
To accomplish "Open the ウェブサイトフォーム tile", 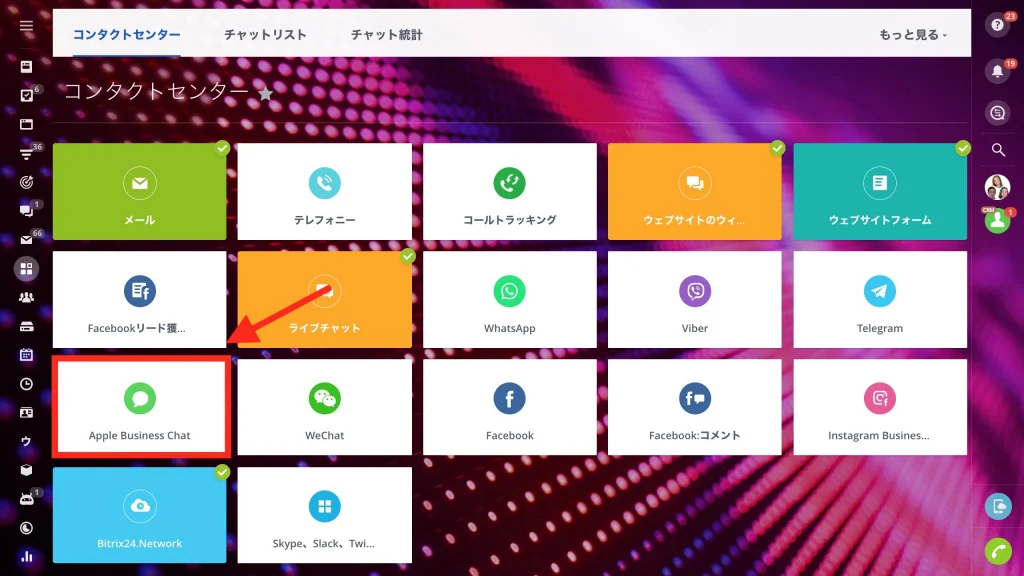I will pyautogui.click(x=880, y=191).
